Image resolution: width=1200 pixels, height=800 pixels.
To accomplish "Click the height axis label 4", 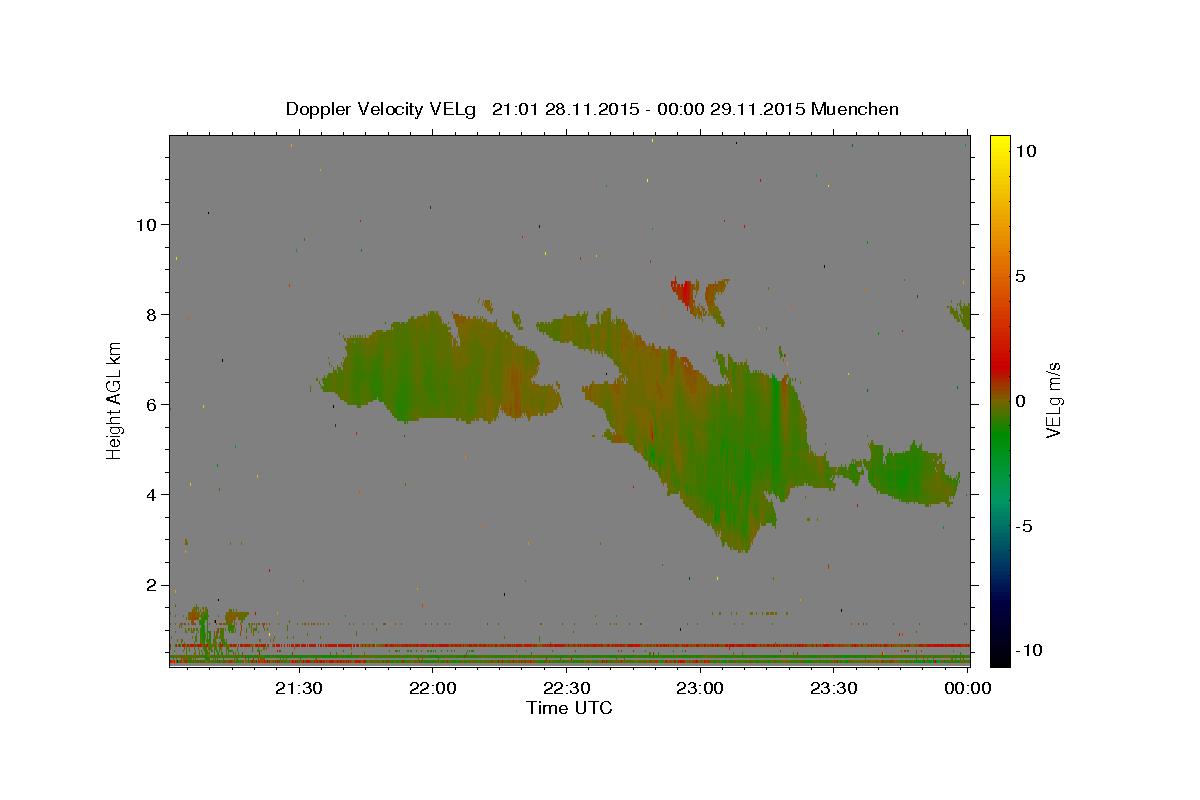I will [x=150, y=495].
